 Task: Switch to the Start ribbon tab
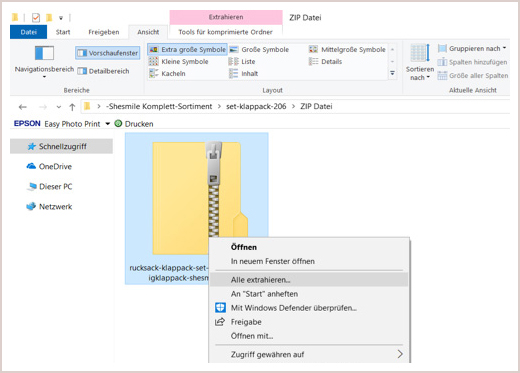click(63, 32)
